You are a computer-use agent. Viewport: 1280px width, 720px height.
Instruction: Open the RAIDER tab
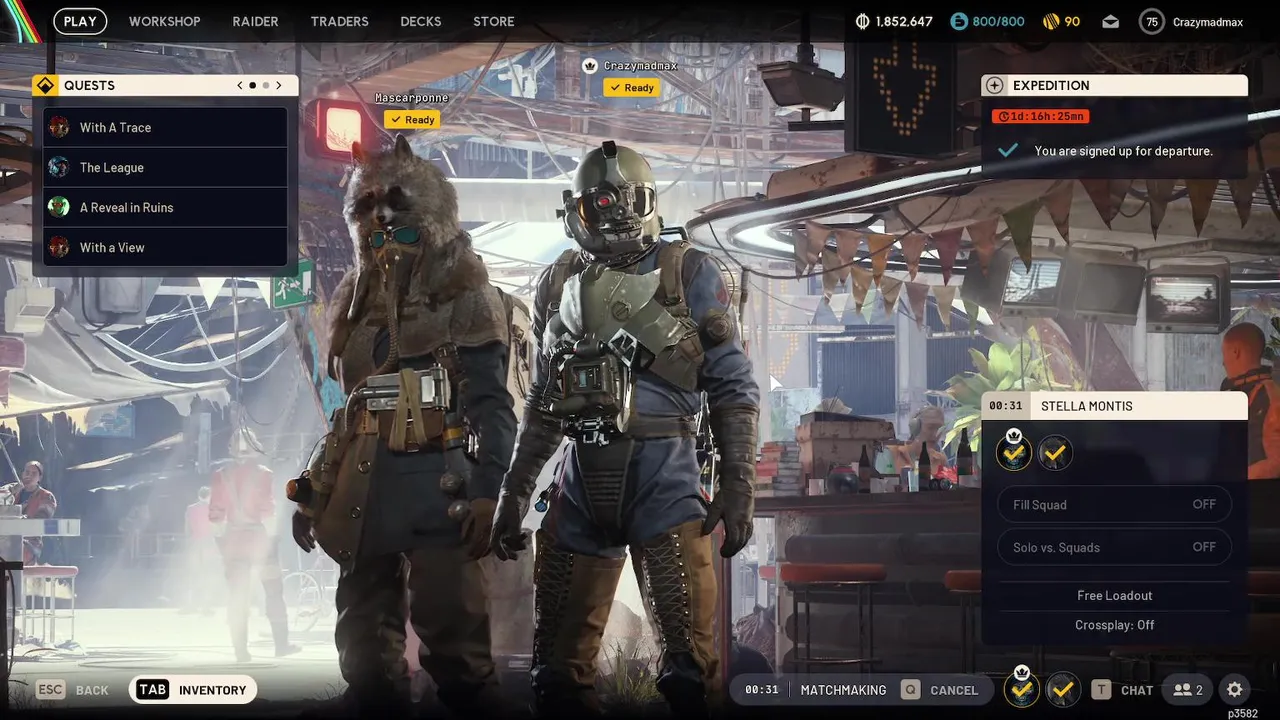click(255, 21)
